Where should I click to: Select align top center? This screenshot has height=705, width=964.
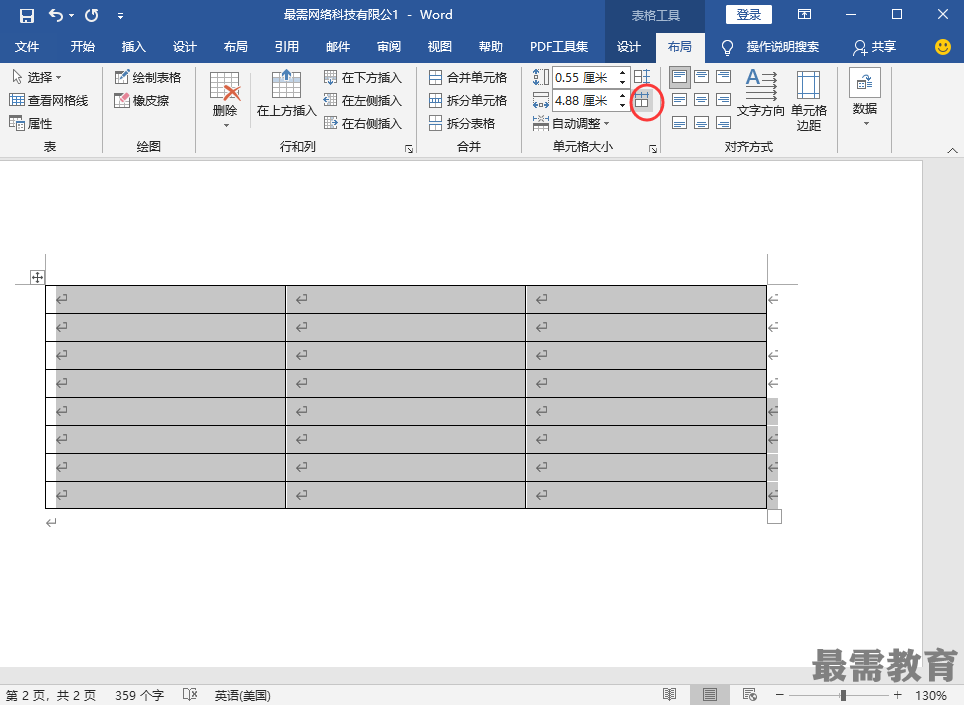701,76
